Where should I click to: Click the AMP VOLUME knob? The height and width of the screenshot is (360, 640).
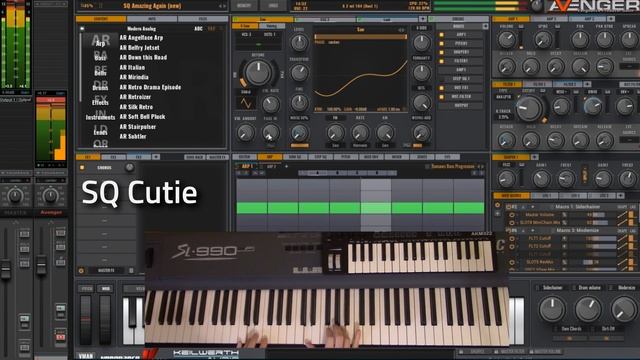click(507, 40)
